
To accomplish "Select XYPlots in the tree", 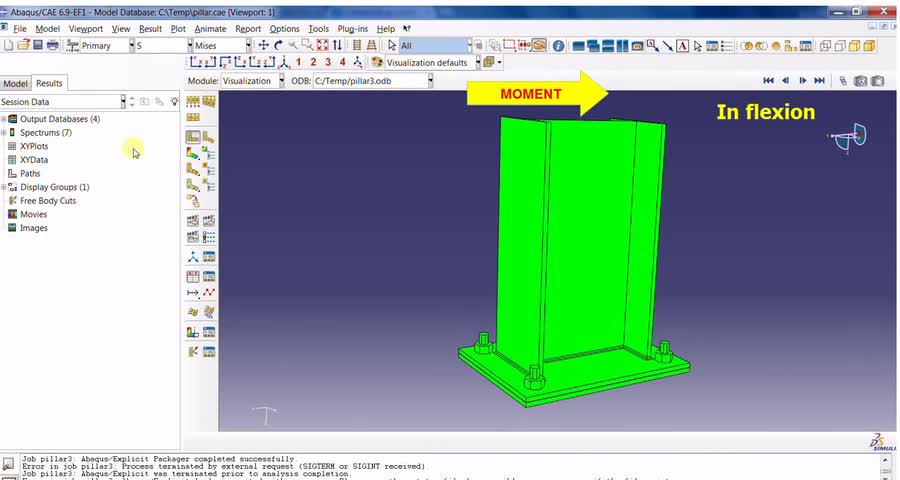I will click(34, 146).
